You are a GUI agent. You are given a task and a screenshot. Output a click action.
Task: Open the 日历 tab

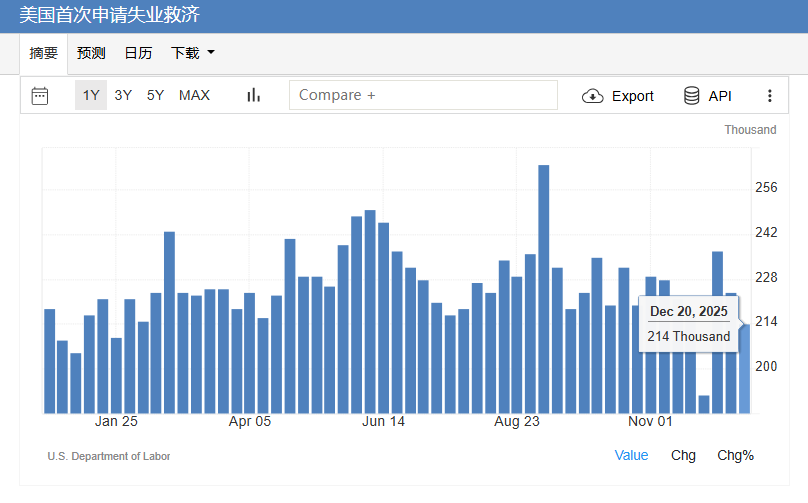138,53
